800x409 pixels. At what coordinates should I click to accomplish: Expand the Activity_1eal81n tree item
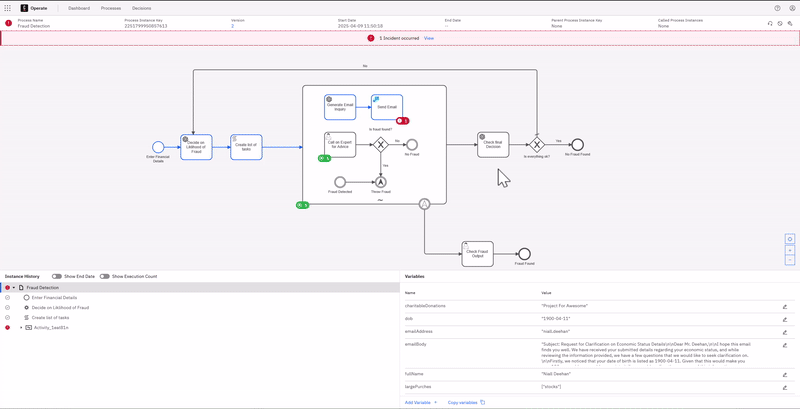[x=20, y=327]
